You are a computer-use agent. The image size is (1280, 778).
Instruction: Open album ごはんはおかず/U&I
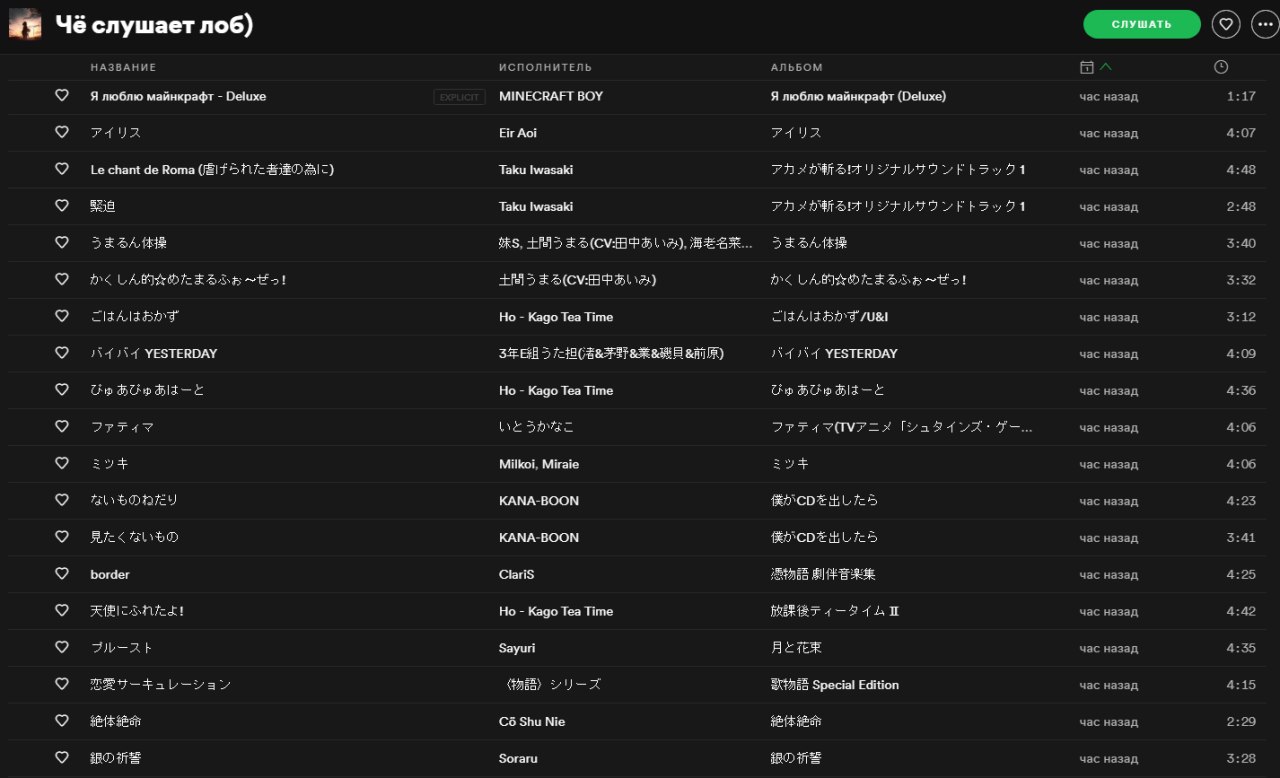pos(830,316)
